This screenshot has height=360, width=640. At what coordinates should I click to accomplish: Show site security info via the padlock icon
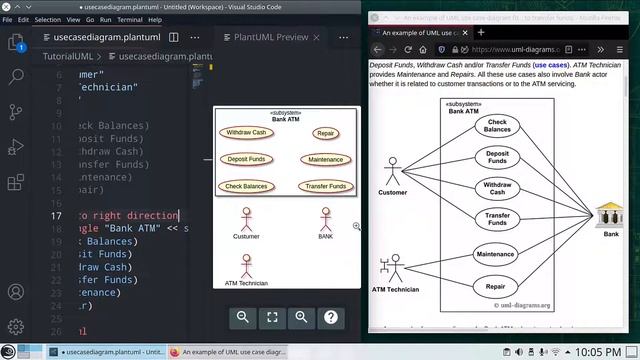pyautogui.click(x=455, y=49)
